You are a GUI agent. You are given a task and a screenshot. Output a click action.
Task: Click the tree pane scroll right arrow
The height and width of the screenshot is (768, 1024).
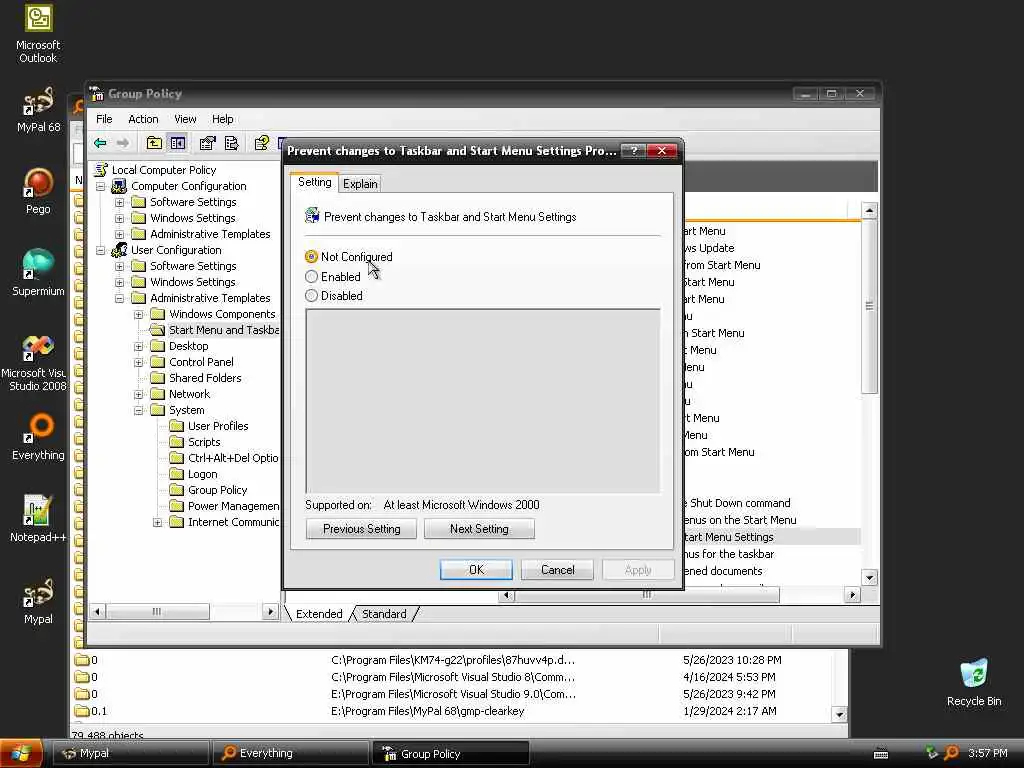coord(270,612)
